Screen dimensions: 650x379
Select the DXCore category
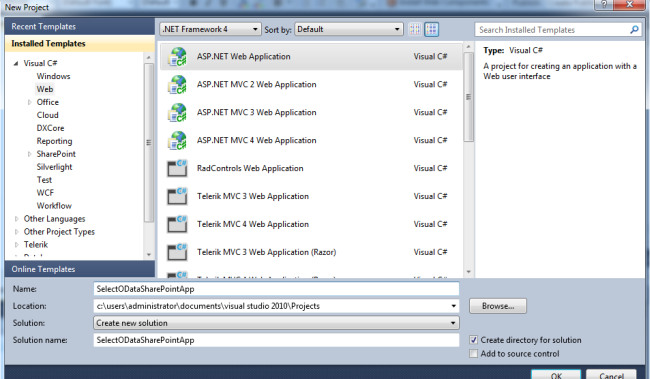(x=51, y=128)
